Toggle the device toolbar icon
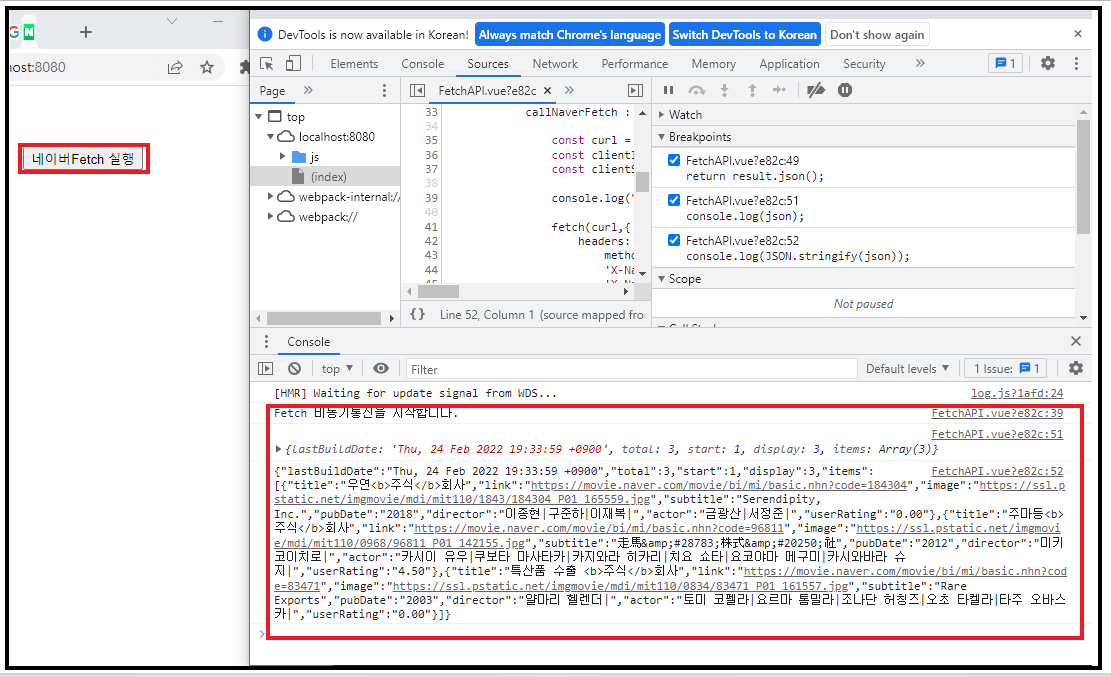This screenshot has width=1111, height=677. click(293, 64)
